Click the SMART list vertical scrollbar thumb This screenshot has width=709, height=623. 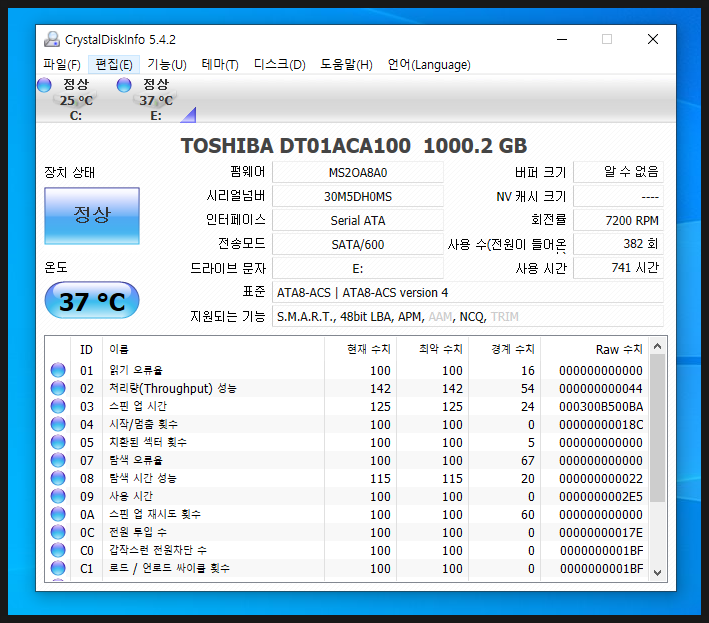[657, 428]
